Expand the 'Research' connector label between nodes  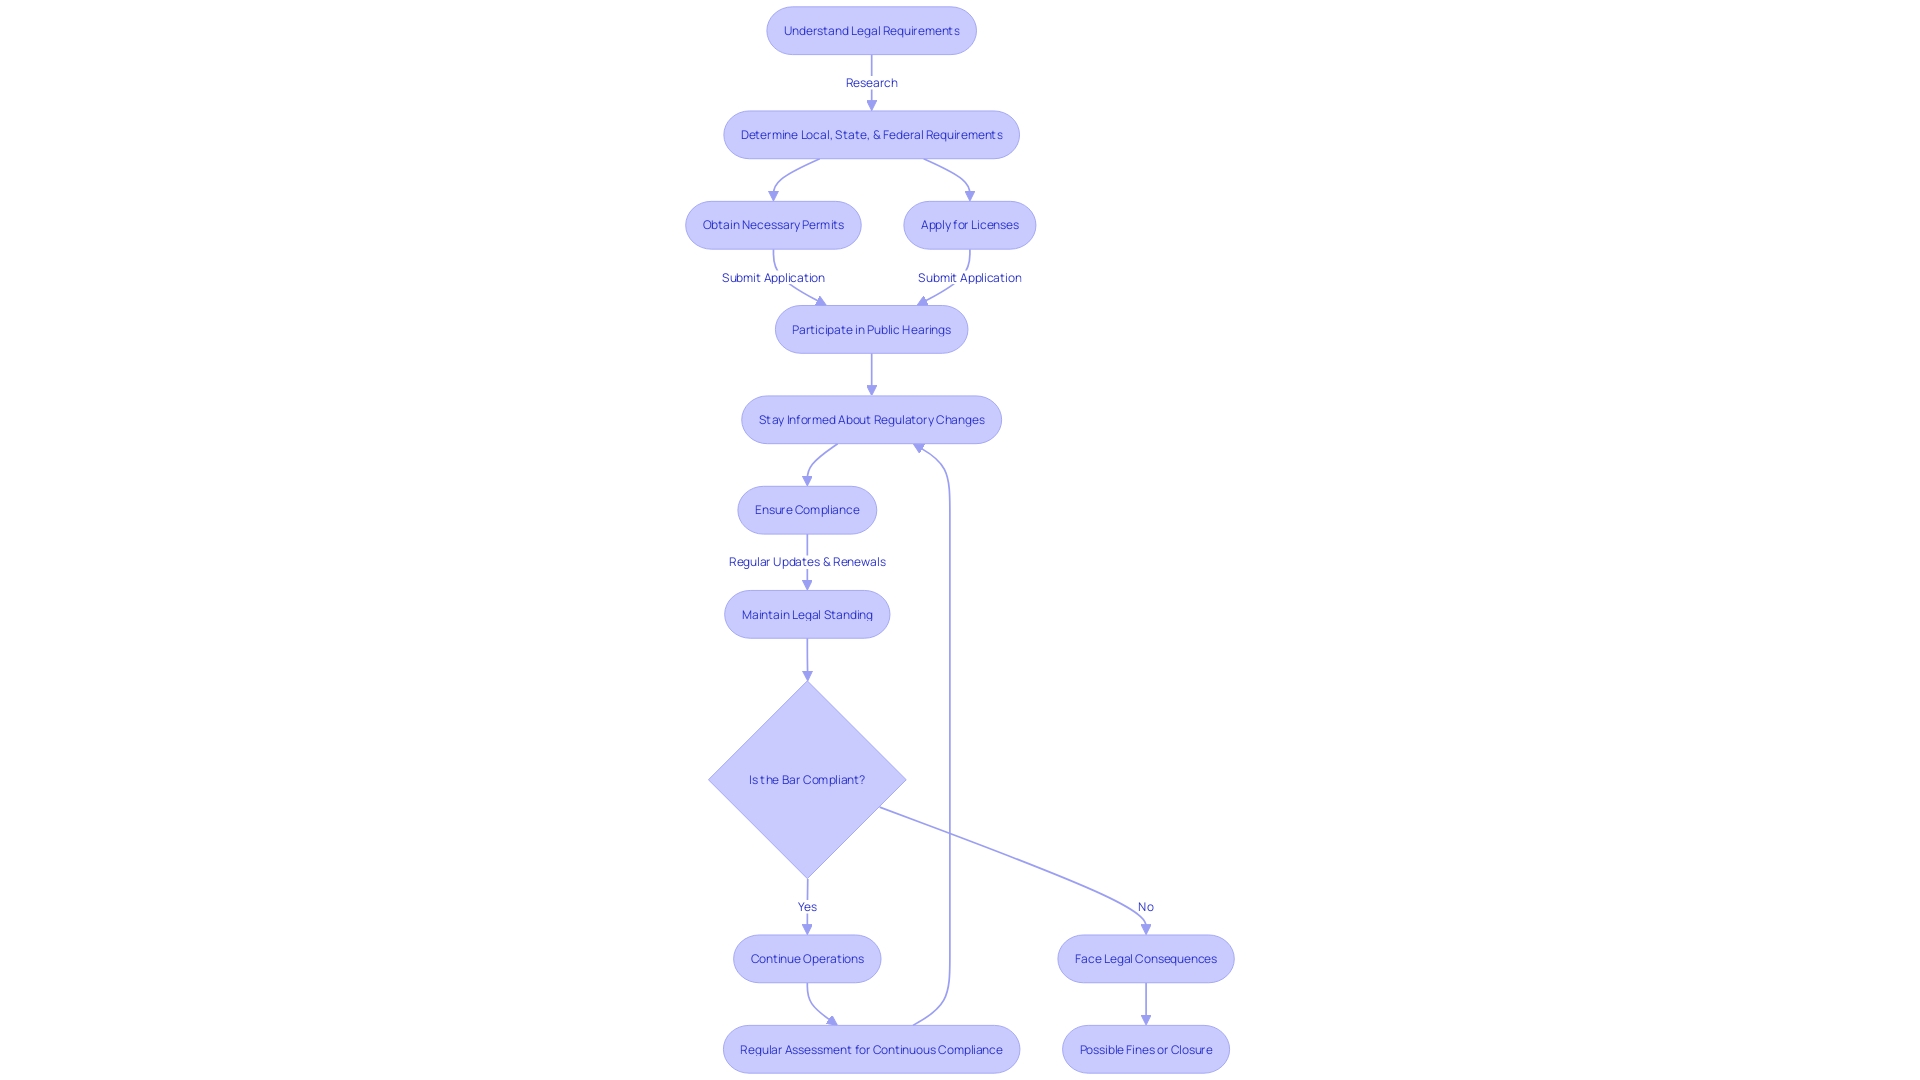[870, 82]
